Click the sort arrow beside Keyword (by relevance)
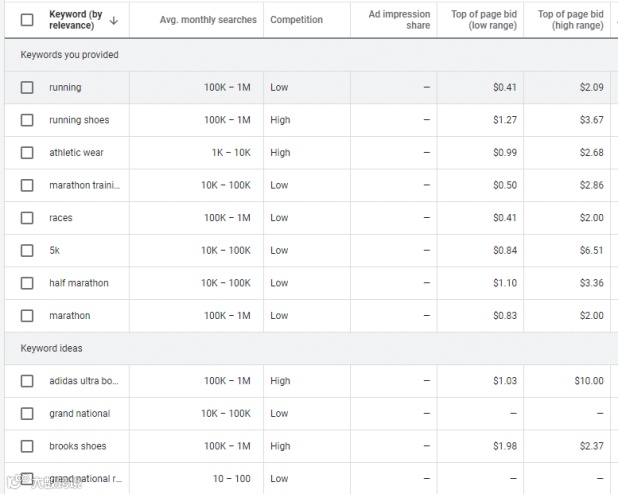 coord(113,20)
